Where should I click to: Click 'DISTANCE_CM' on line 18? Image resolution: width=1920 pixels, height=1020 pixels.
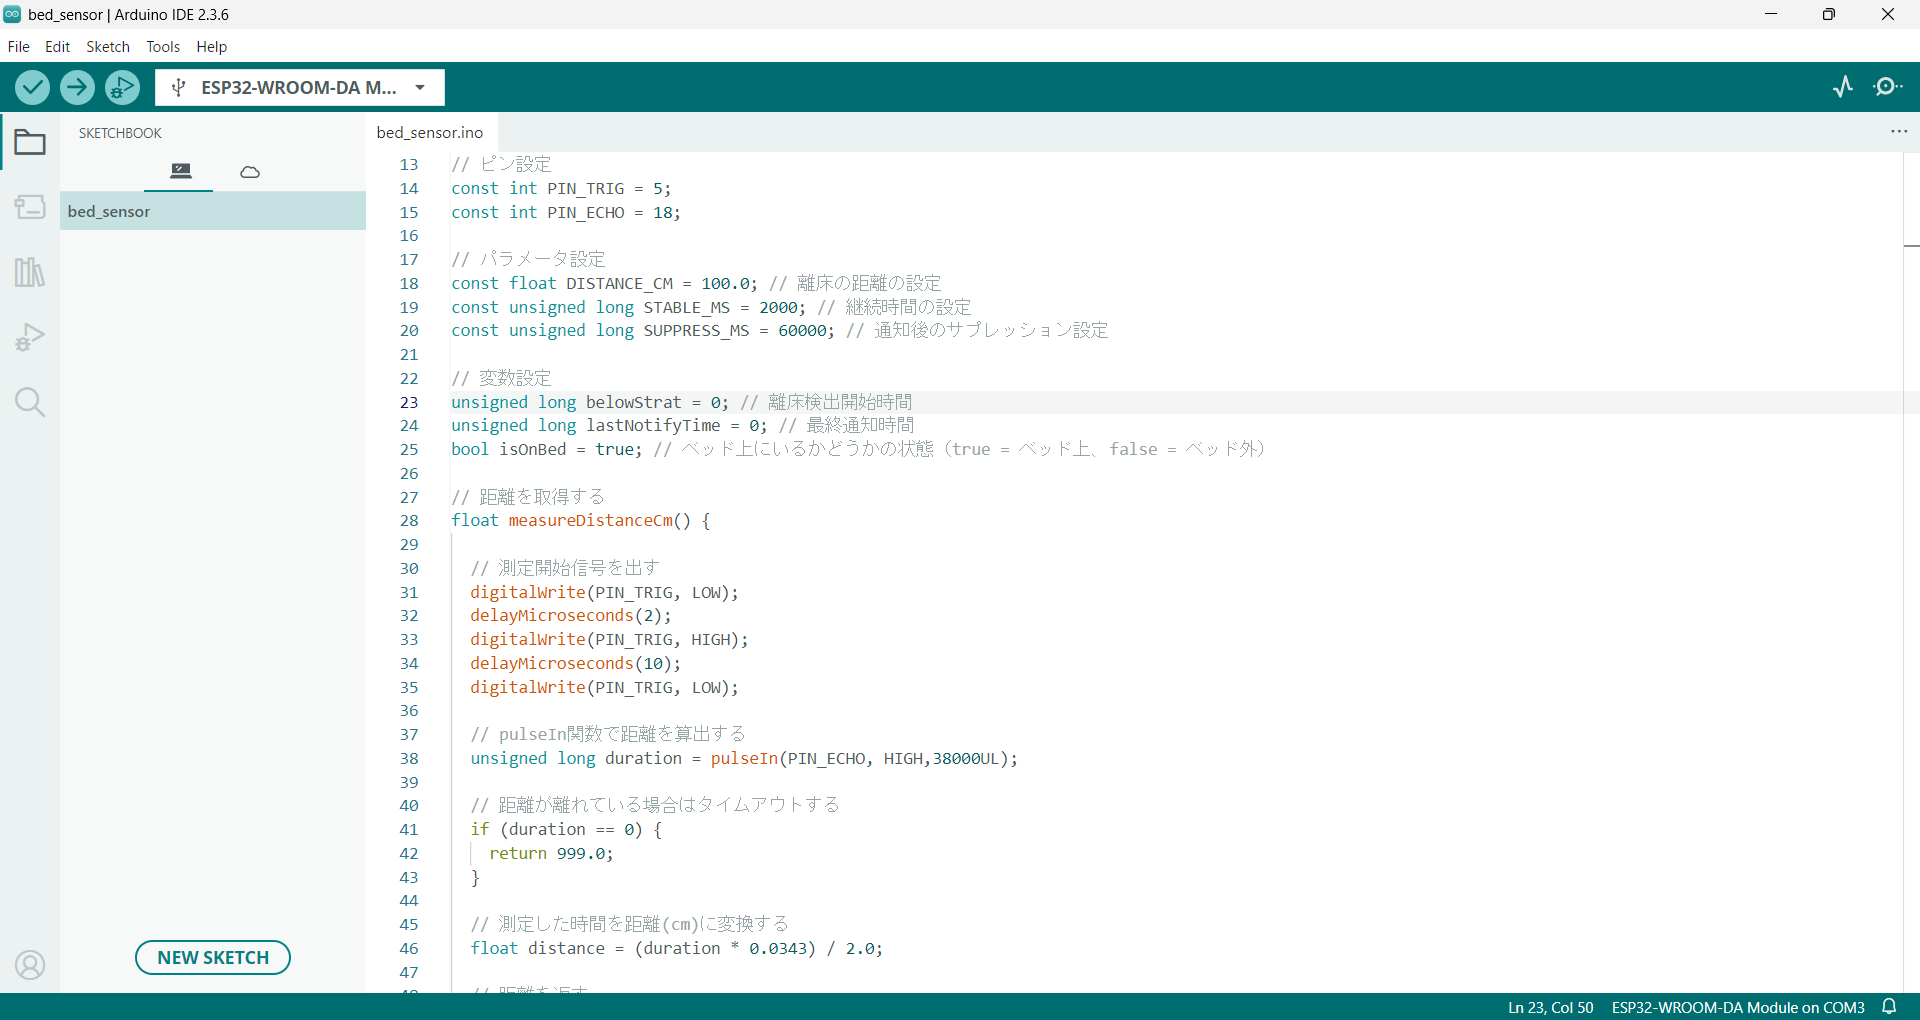(620, 284)
